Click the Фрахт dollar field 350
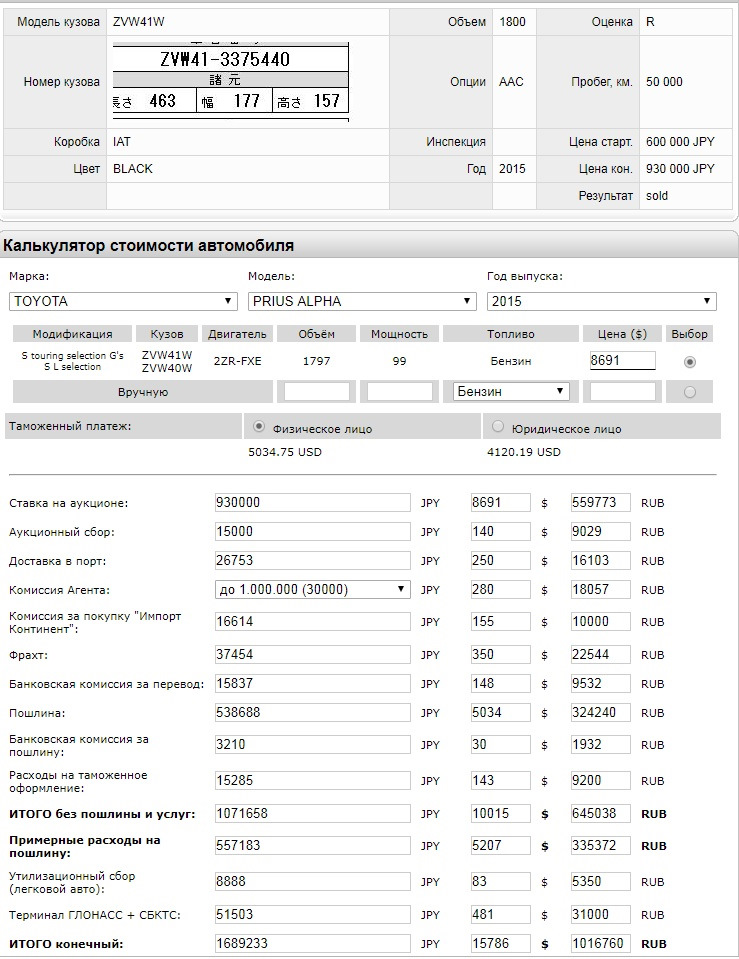Viewport: 739px width, 959px height. coord(500,654)
